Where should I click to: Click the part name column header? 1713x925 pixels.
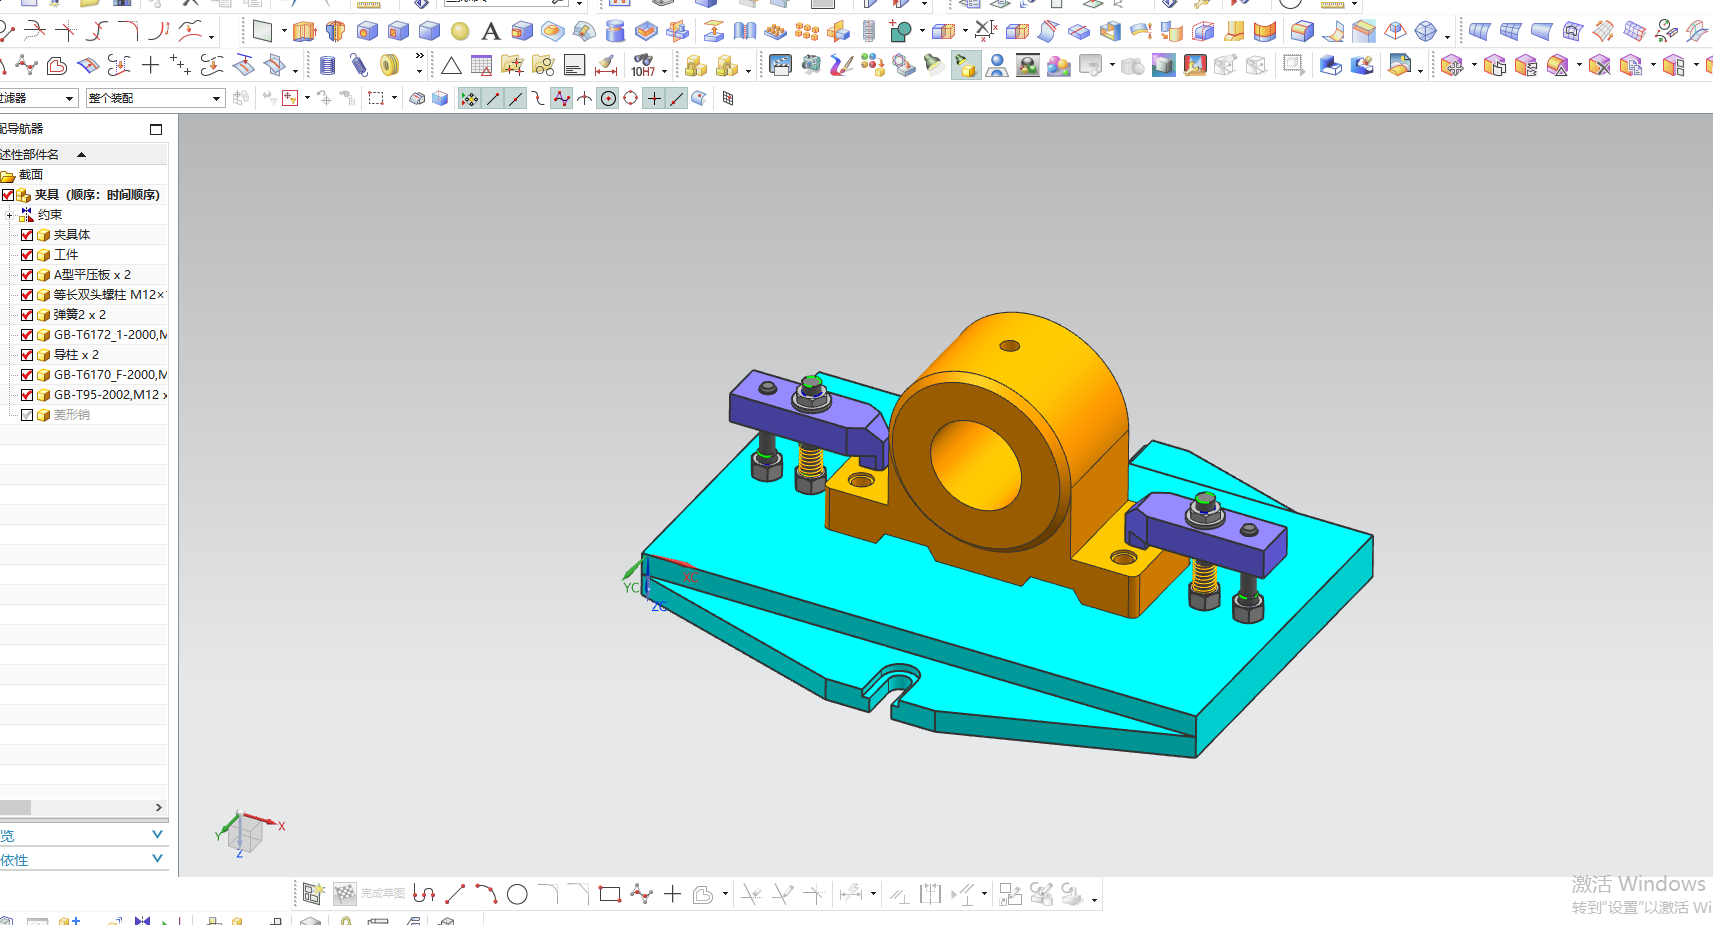click(84, 154)
